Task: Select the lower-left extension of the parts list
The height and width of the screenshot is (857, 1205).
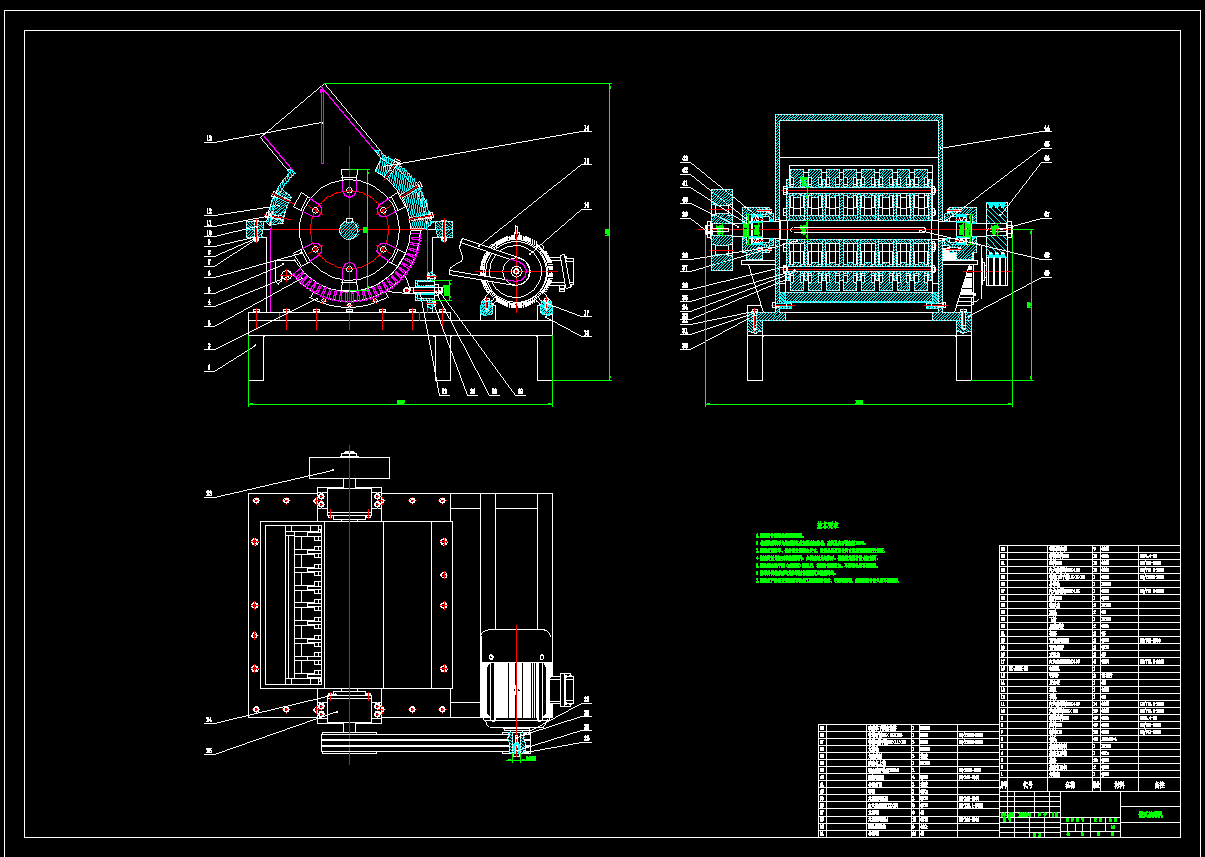Action: click(909, 780)
